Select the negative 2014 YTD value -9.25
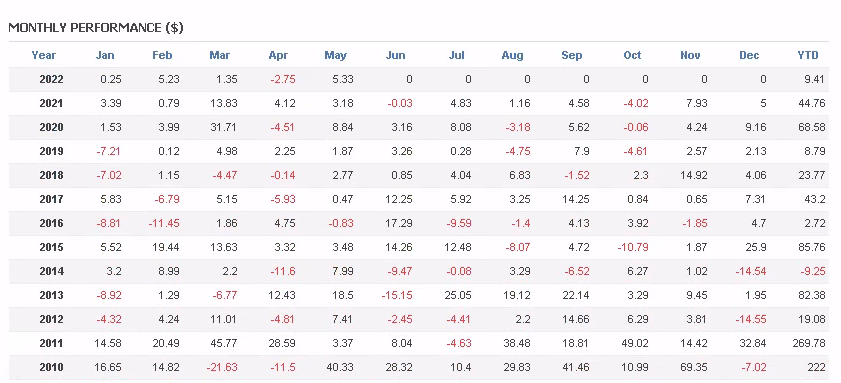This screenshot has height=383, width=841. pyautogui.click(x=812, y=271)
